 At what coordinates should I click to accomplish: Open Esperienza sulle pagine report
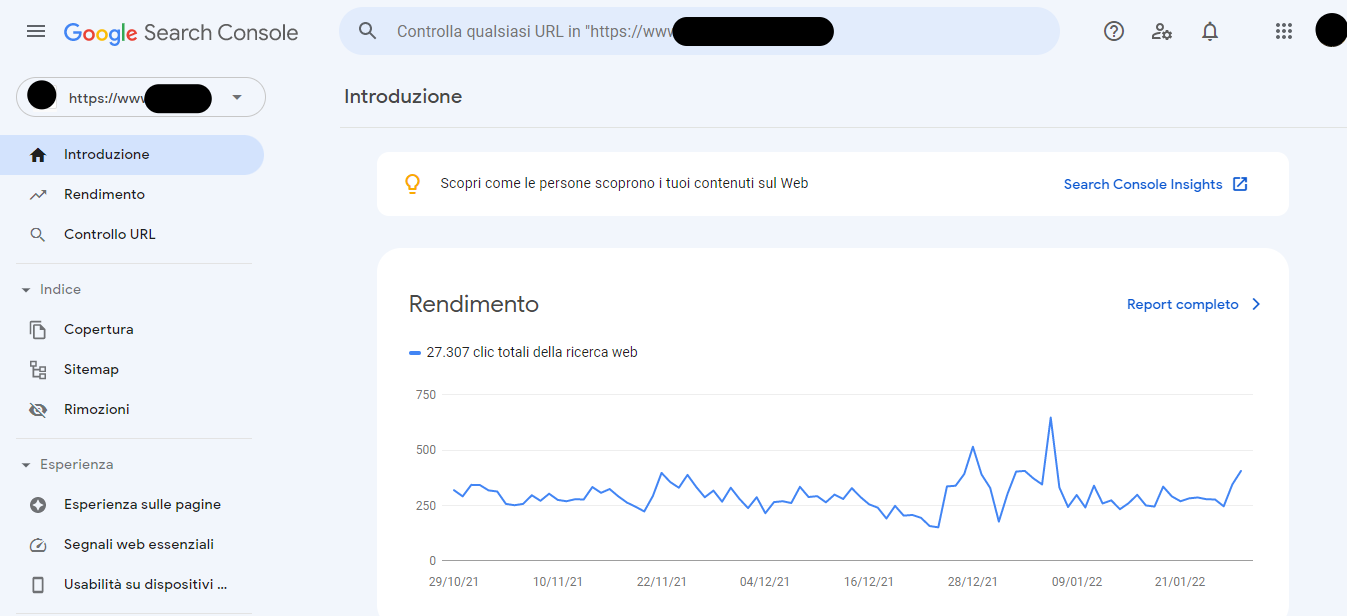point(142,505)
